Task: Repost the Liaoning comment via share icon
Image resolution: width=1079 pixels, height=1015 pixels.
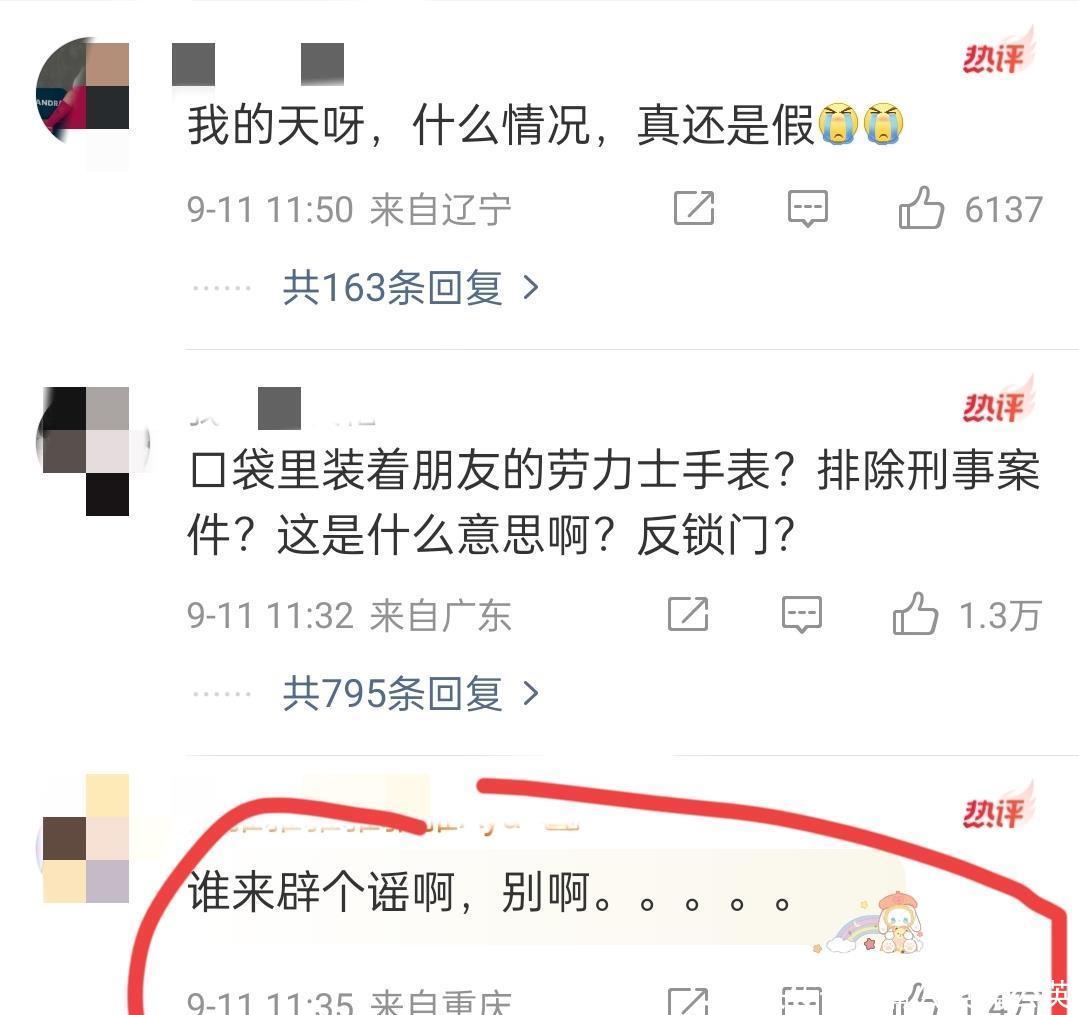Action: point(694,208)
